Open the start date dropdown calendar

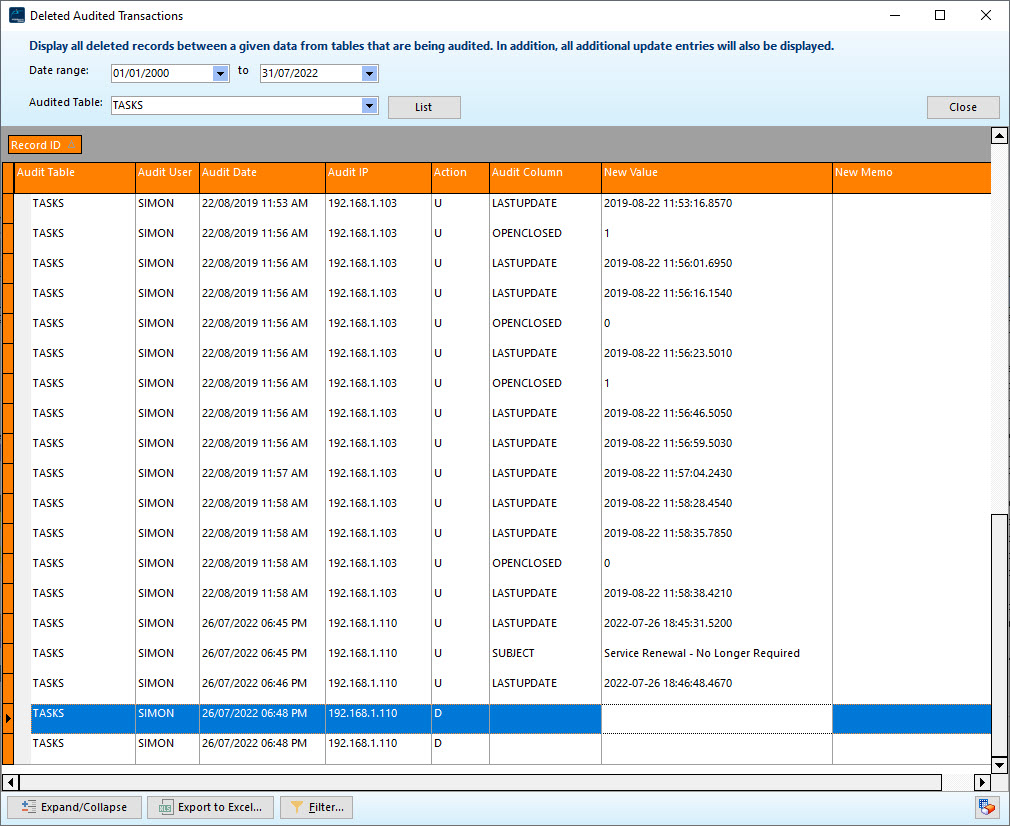coord(220,73)
